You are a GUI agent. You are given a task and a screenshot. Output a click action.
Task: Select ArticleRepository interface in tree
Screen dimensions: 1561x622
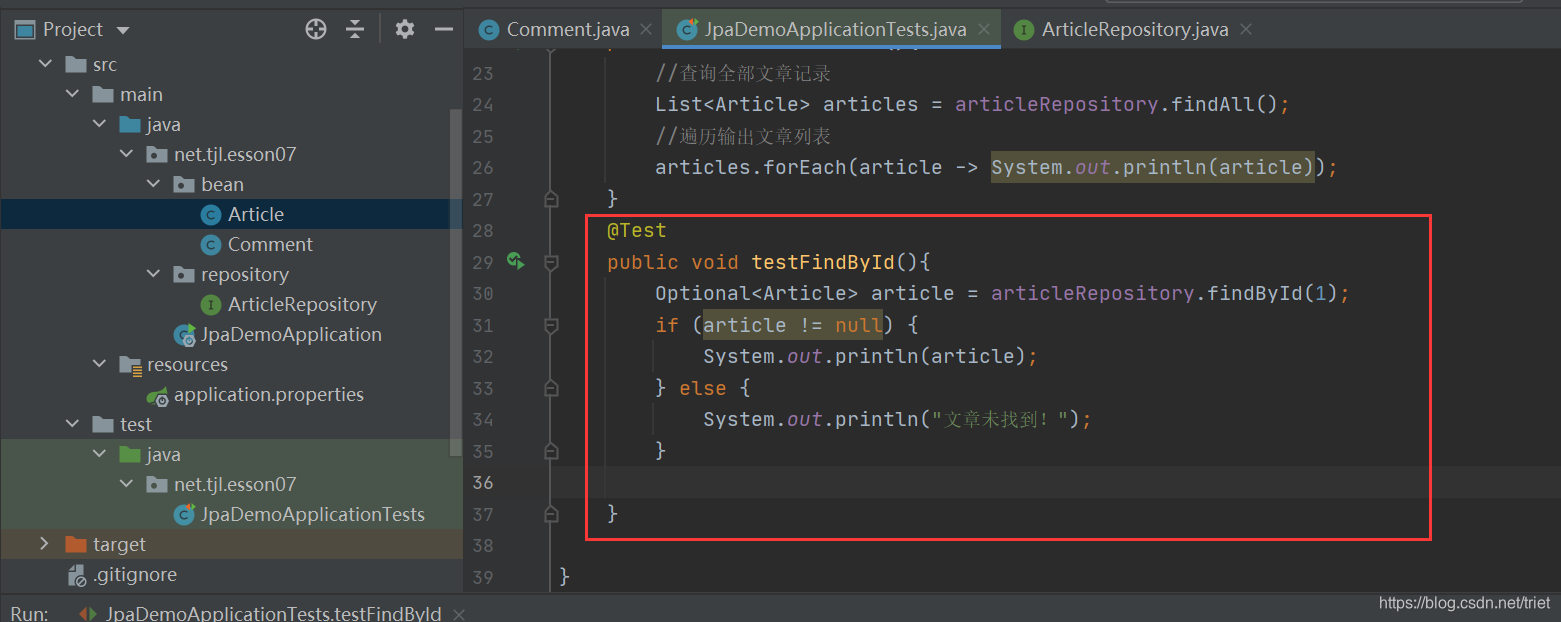pyautogui.click(x=302, y=304)
